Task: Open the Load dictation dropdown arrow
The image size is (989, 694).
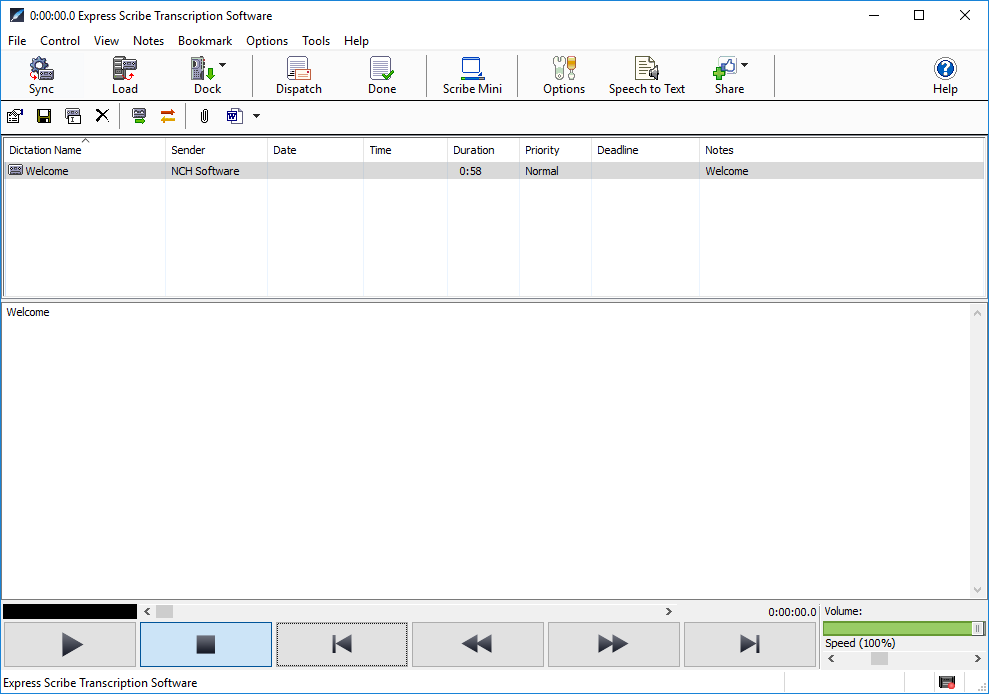Action: coord(140,63)
